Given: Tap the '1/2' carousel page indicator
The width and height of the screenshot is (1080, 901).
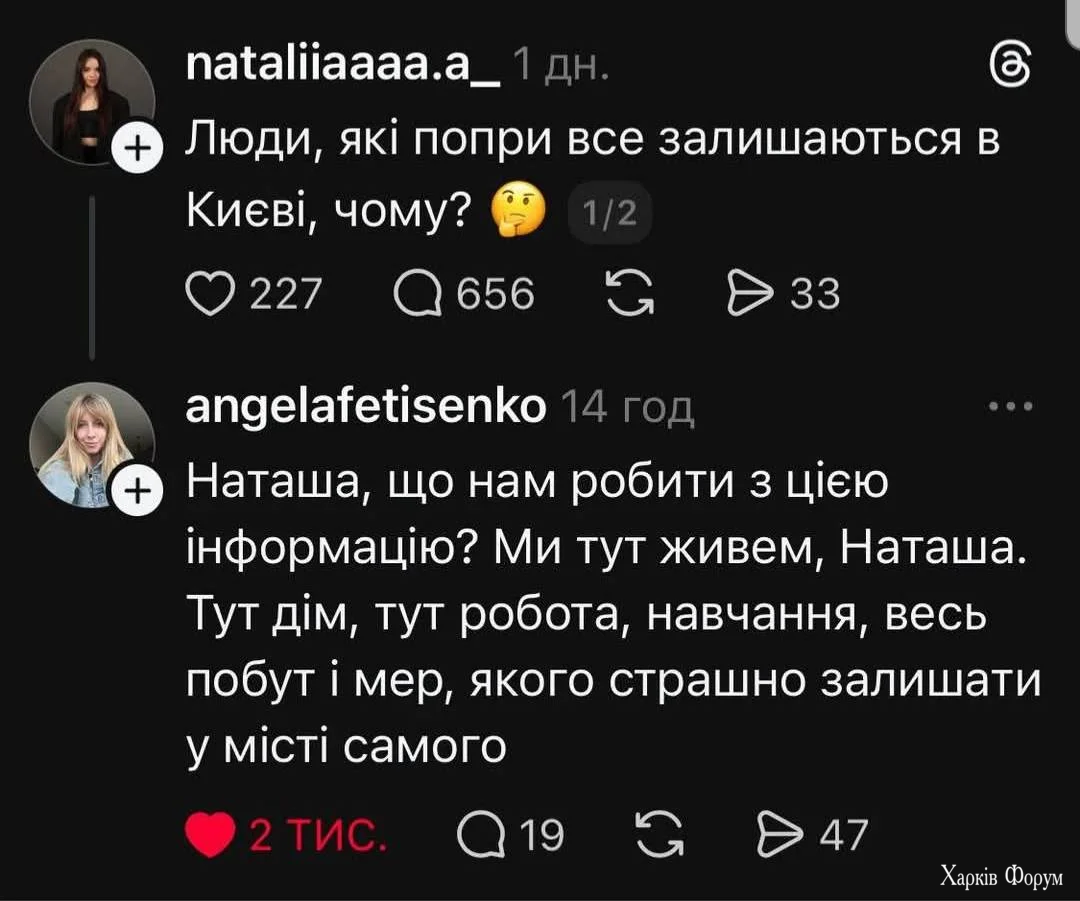Looking at the screenshot, I should tap(610, 212).
